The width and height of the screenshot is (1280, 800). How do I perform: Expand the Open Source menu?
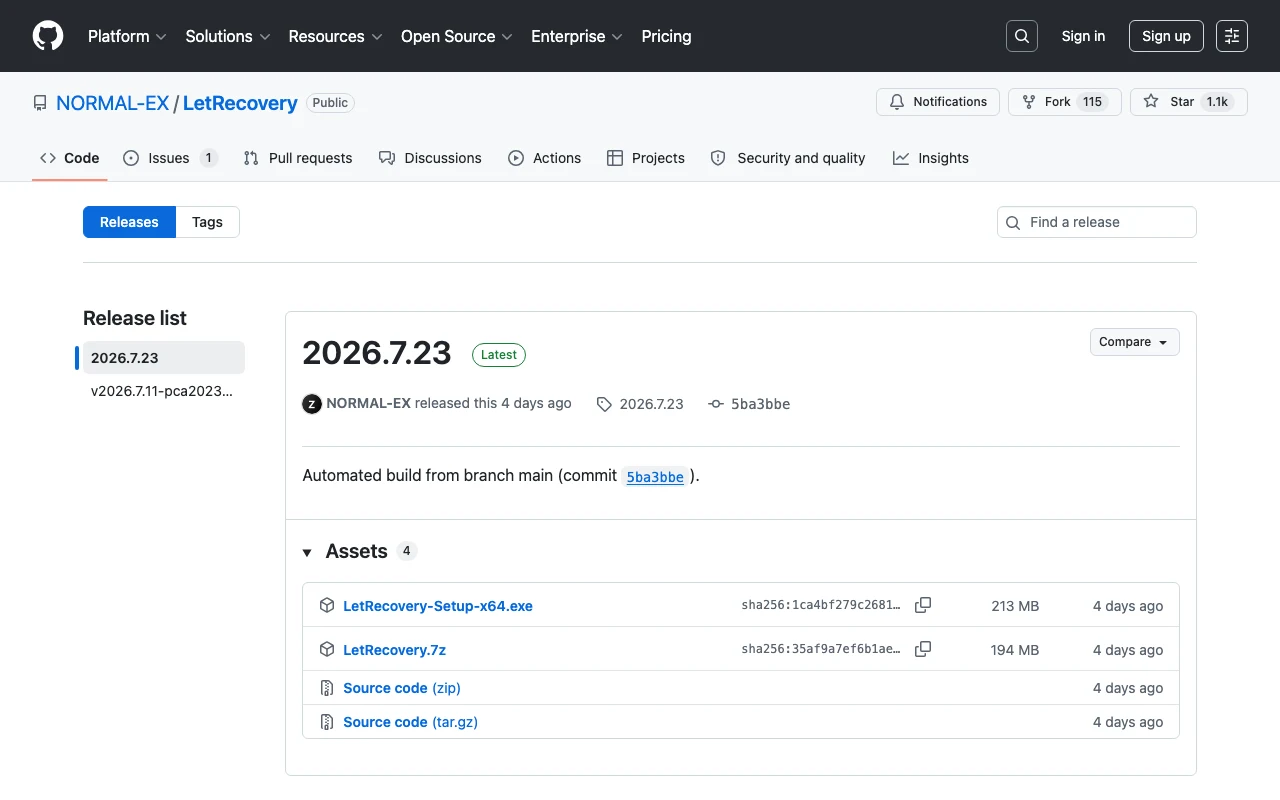click(456, 36)
